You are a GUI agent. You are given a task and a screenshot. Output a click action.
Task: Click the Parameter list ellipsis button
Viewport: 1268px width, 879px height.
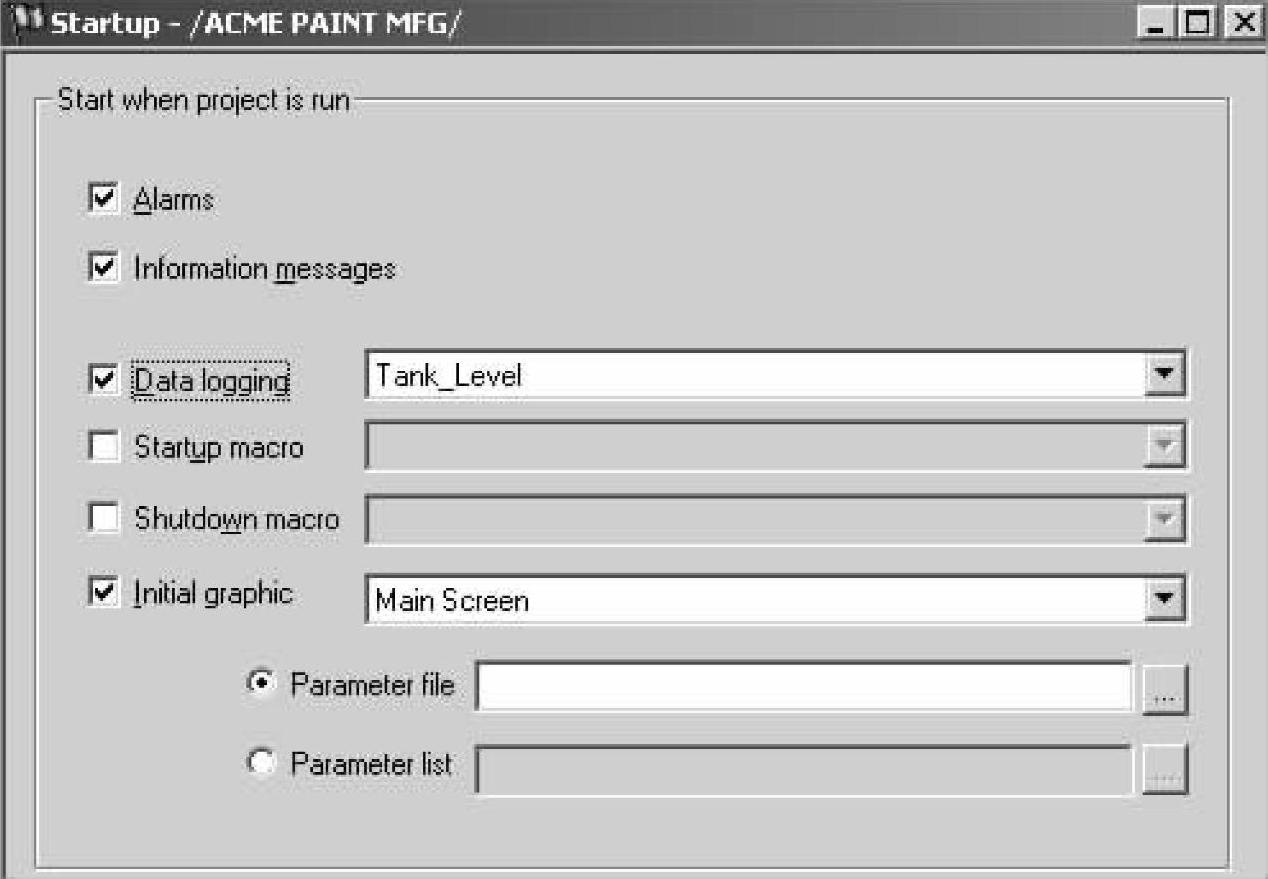point(1164,770)
